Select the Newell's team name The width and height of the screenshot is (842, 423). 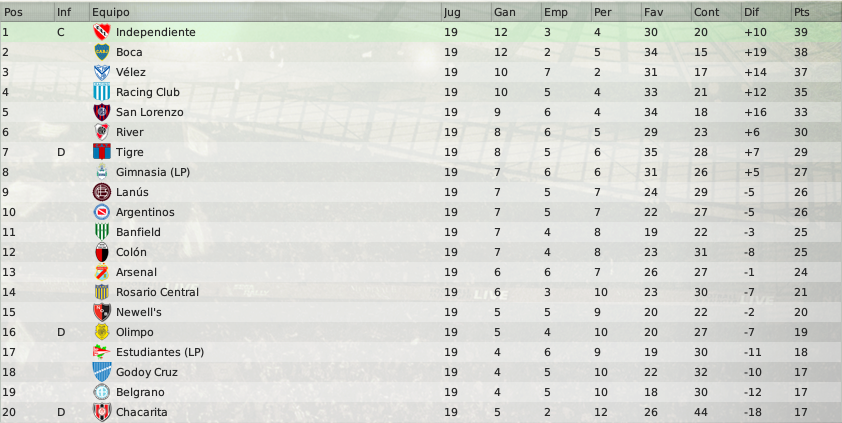point(139,312)
